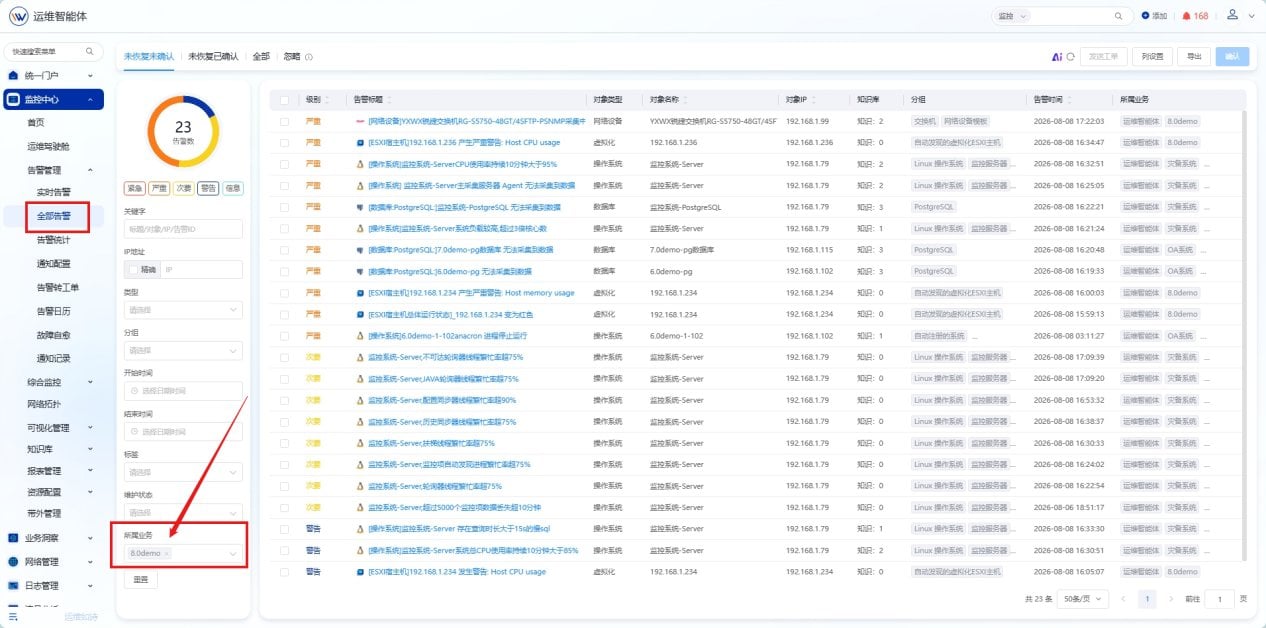Screen dimensions: 1266x628
Task: Click the 发送工单 button
Action: (x=1103, y=57)
